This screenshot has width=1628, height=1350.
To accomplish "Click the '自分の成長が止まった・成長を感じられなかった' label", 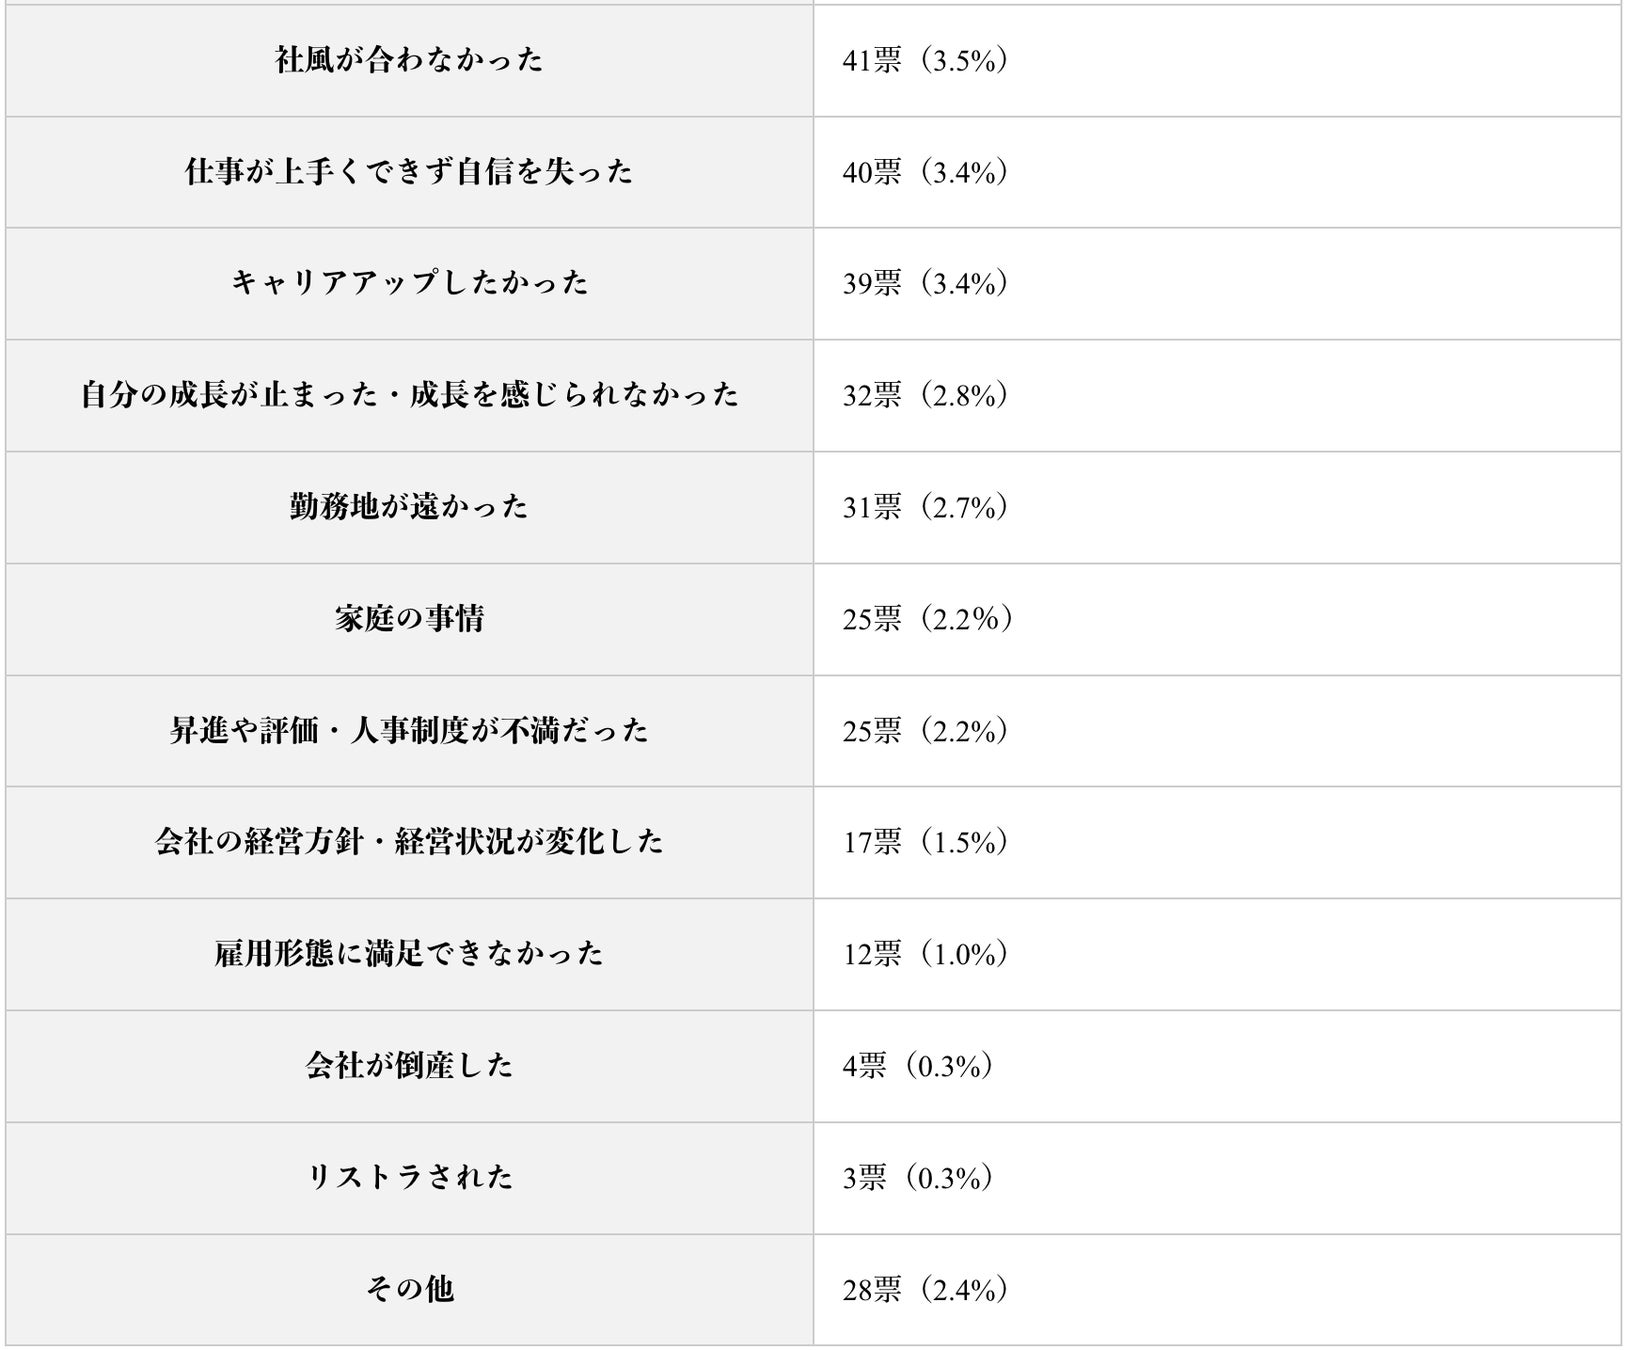I will pyautogui.click(x=409, y=395).
